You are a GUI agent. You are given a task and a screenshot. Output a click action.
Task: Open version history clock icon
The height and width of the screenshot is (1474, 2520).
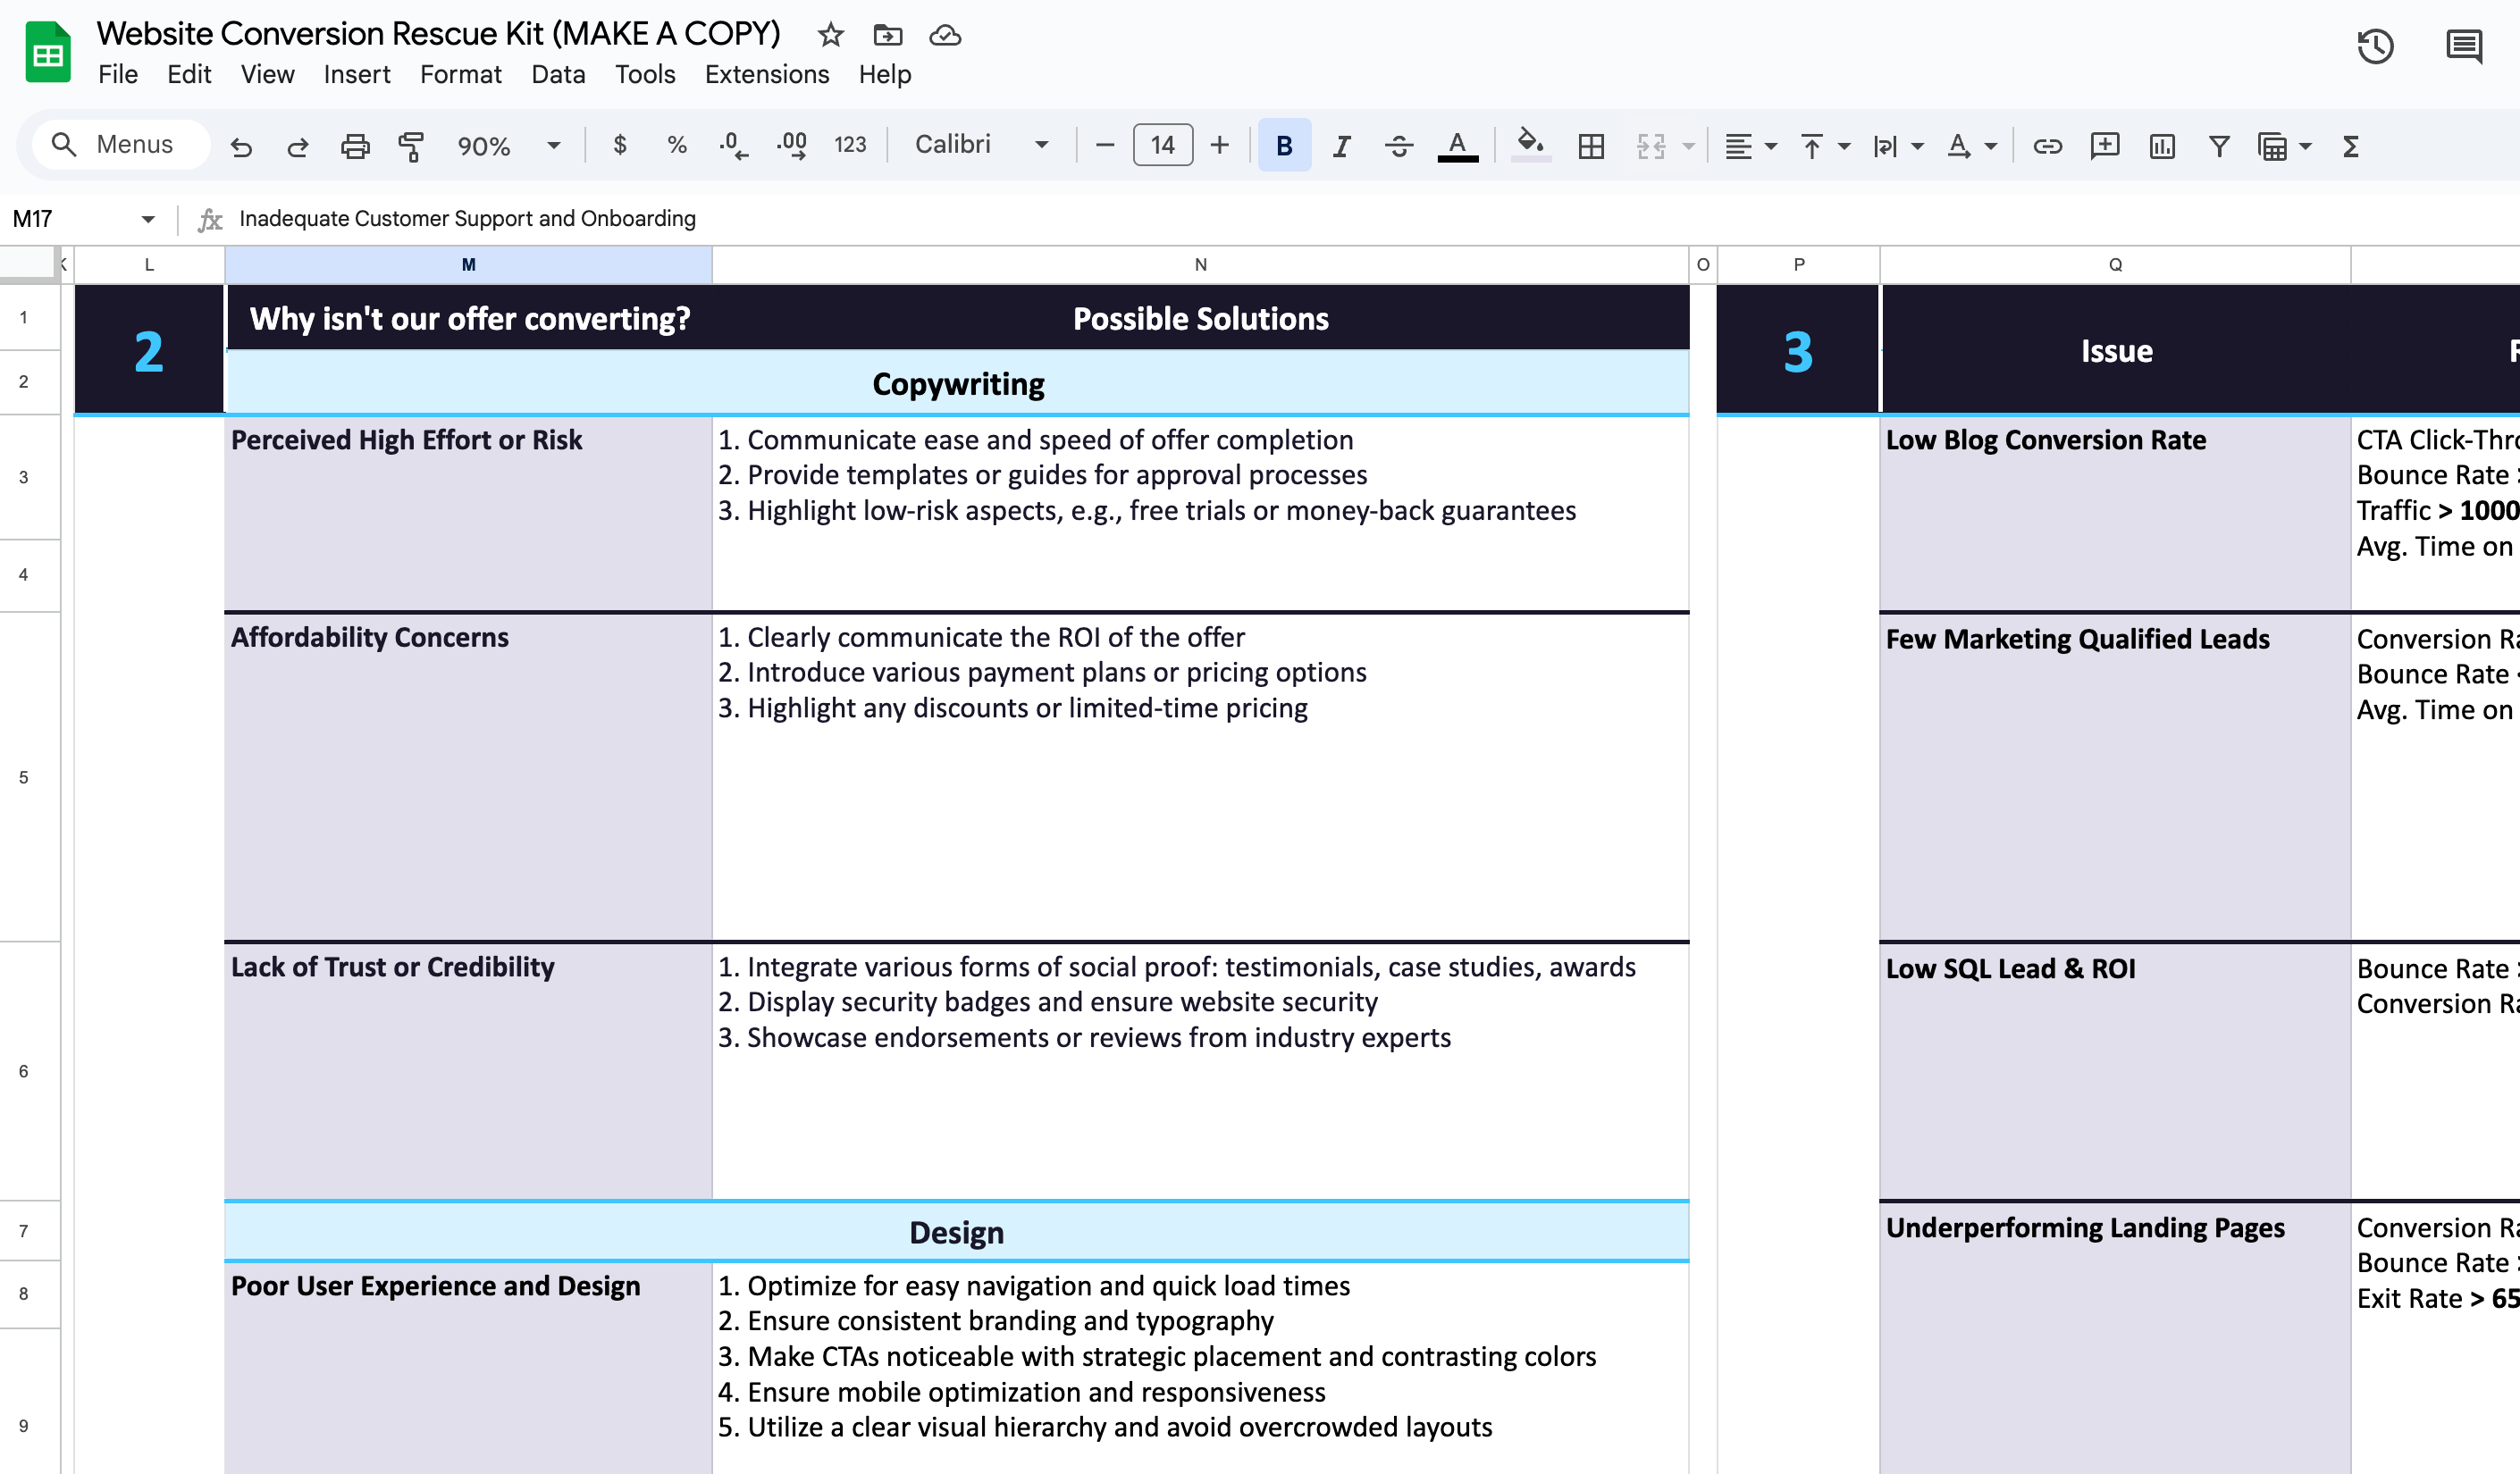pyautogui.click(x=2375, y=46)
